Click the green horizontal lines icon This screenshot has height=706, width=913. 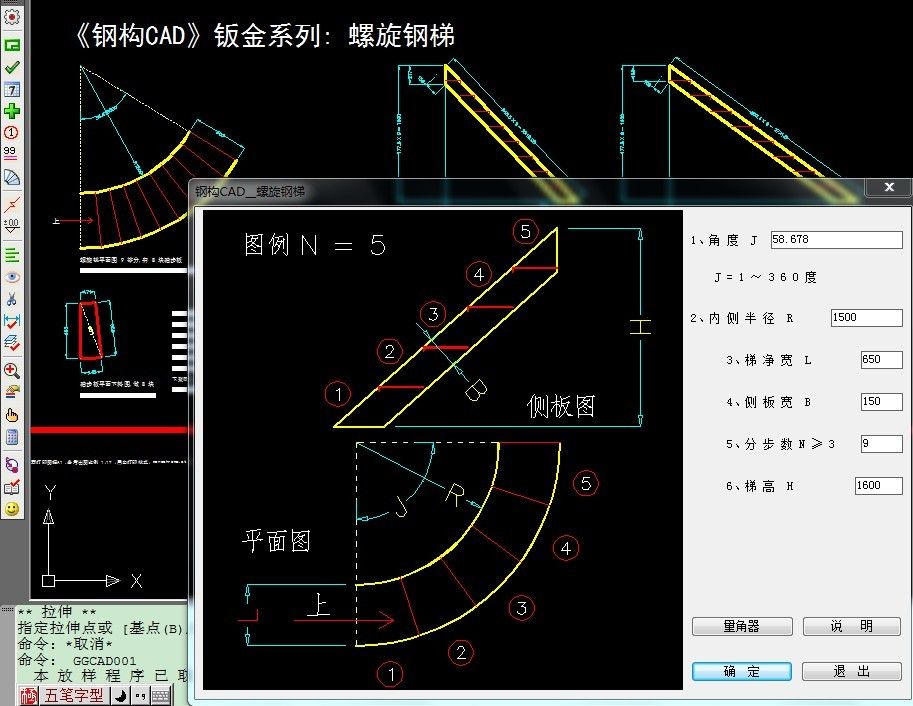click(x=12, y=255)
